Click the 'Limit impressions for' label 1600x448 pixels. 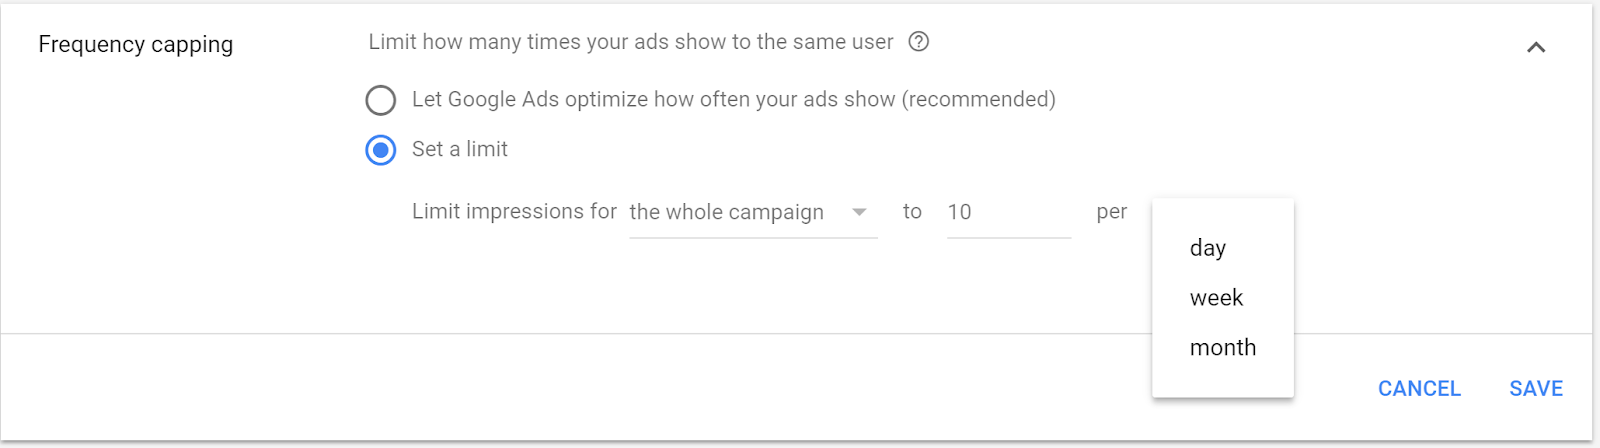click(x=514, y=212)
